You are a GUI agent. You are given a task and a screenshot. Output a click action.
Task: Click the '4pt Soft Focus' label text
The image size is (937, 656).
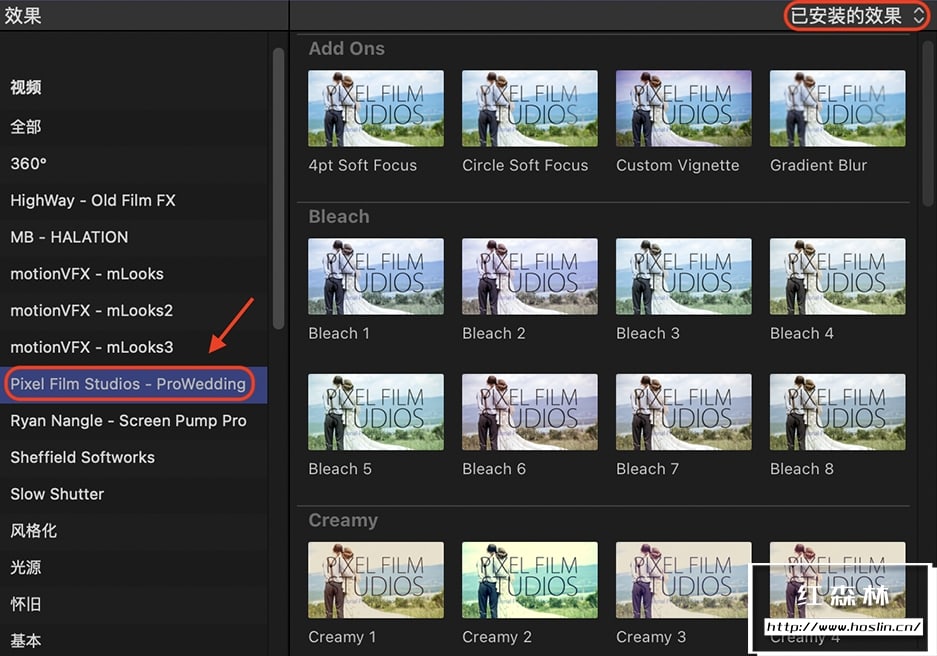pos(363,165)
